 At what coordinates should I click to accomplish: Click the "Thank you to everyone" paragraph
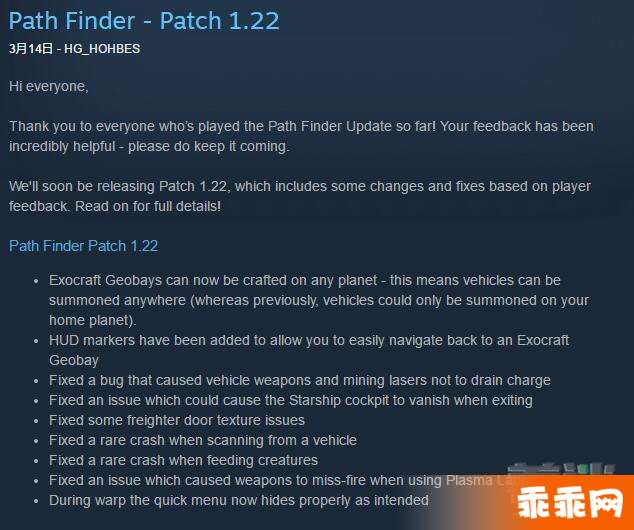[301, 136]
